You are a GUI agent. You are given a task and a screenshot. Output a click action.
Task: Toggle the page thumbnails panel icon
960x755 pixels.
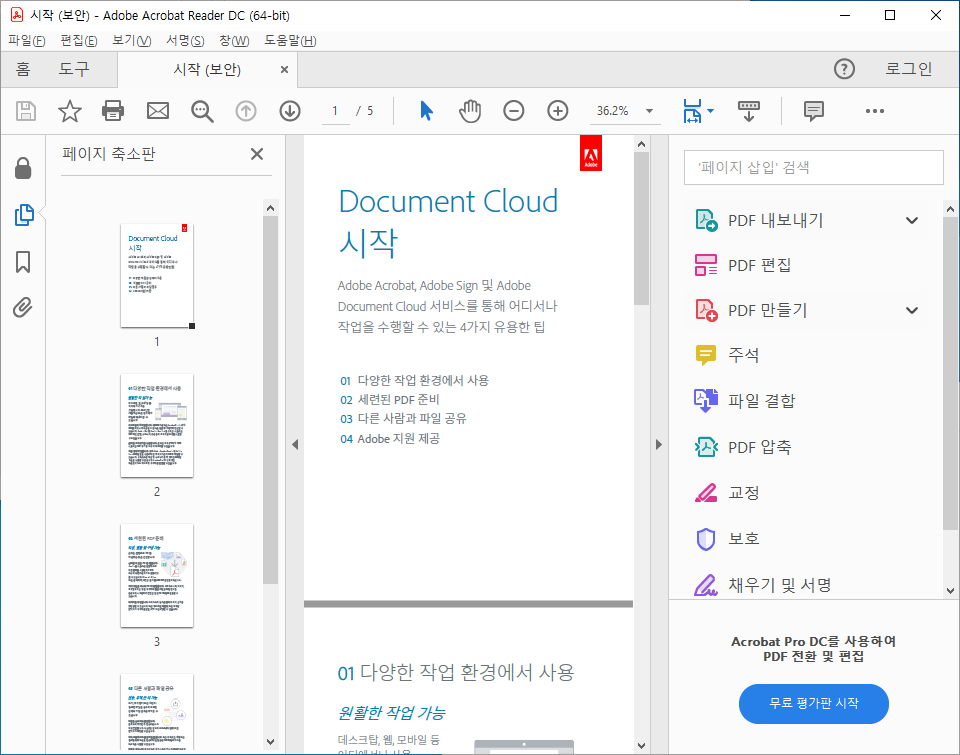[x=24, y=215]
